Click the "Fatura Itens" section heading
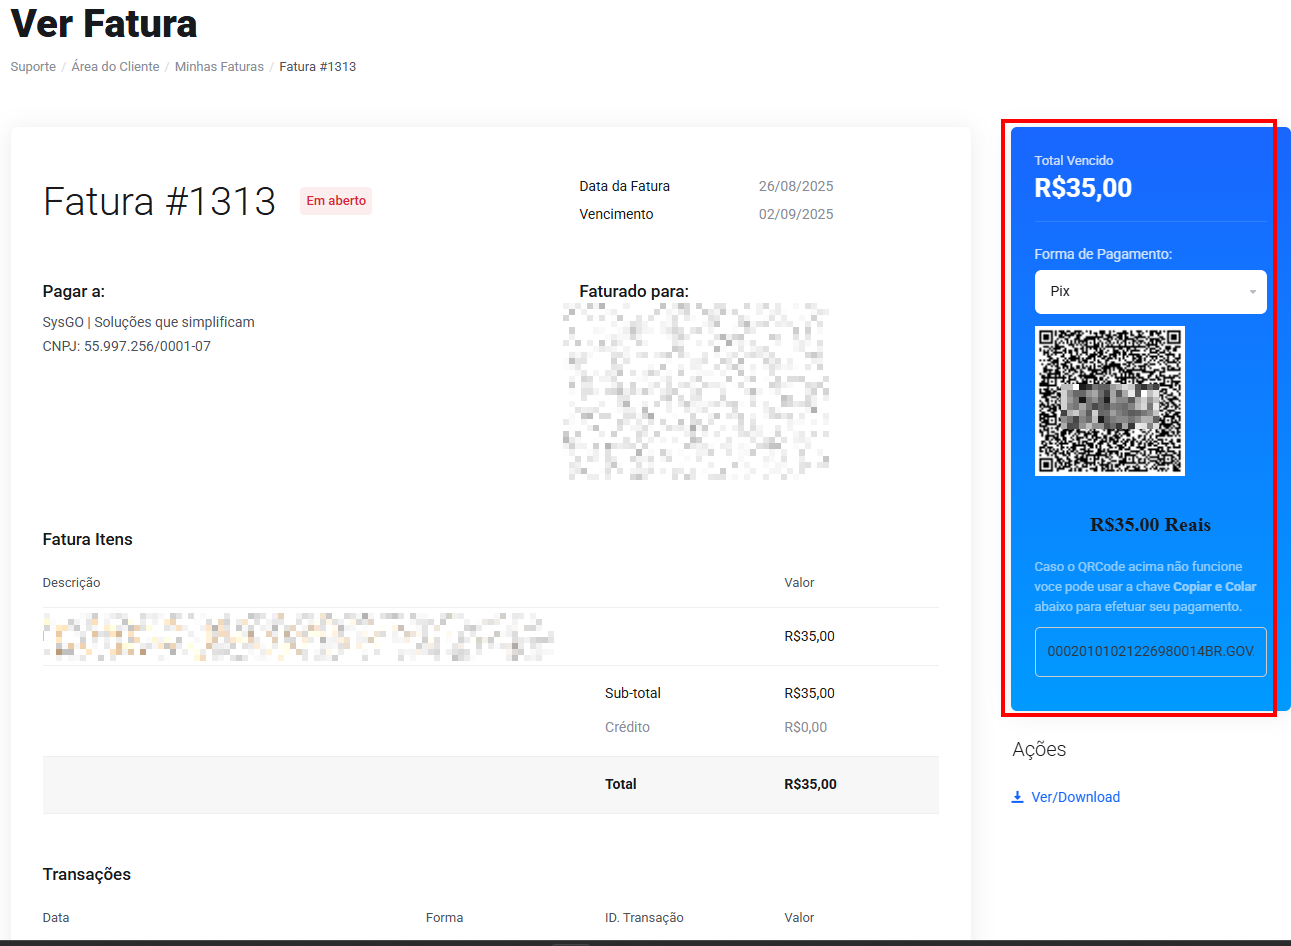The image size is (1291, 946). point(87,539)
